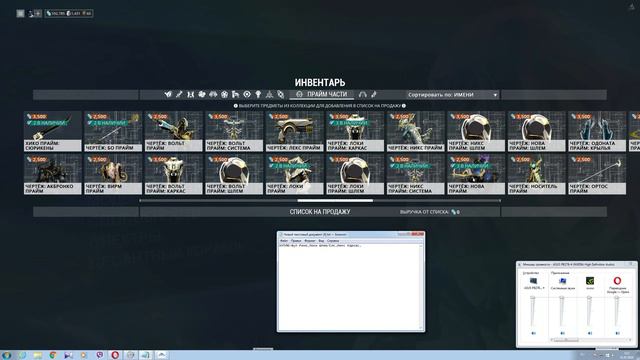The height and width of the screenshot is (360, 640).
Task: Select the ЧЕРТЁЖ: ЛЕКС ПРАЙМ card
Action: pos(294,131)
